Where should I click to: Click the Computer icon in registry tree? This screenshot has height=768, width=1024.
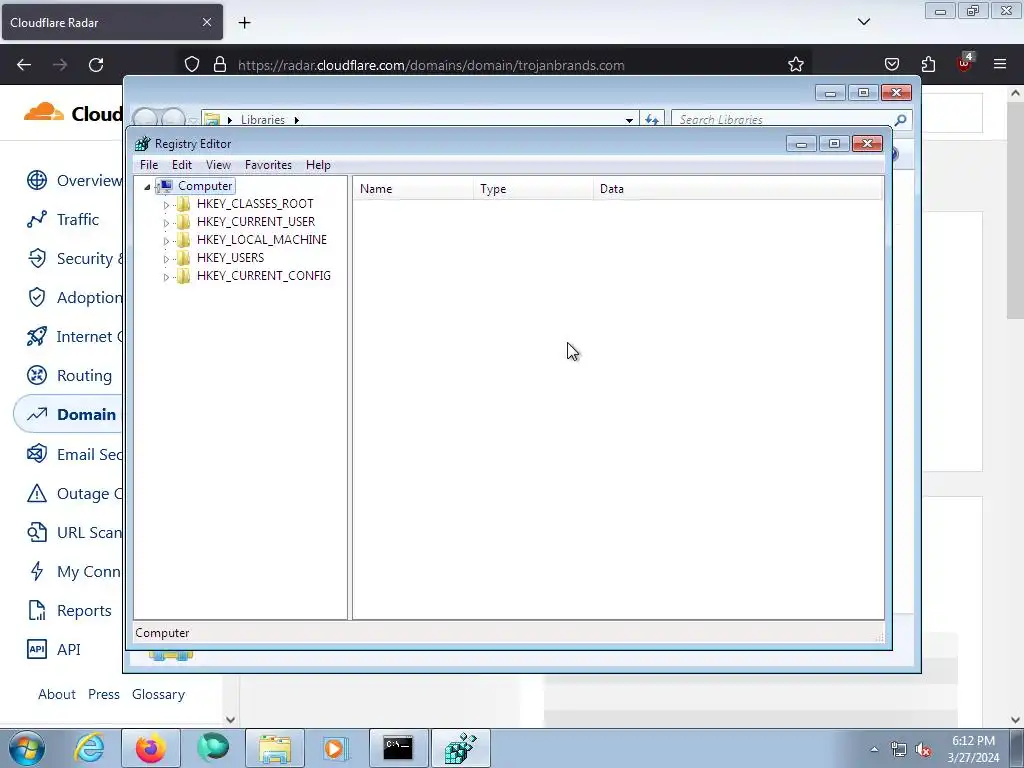tap(166, 186)
